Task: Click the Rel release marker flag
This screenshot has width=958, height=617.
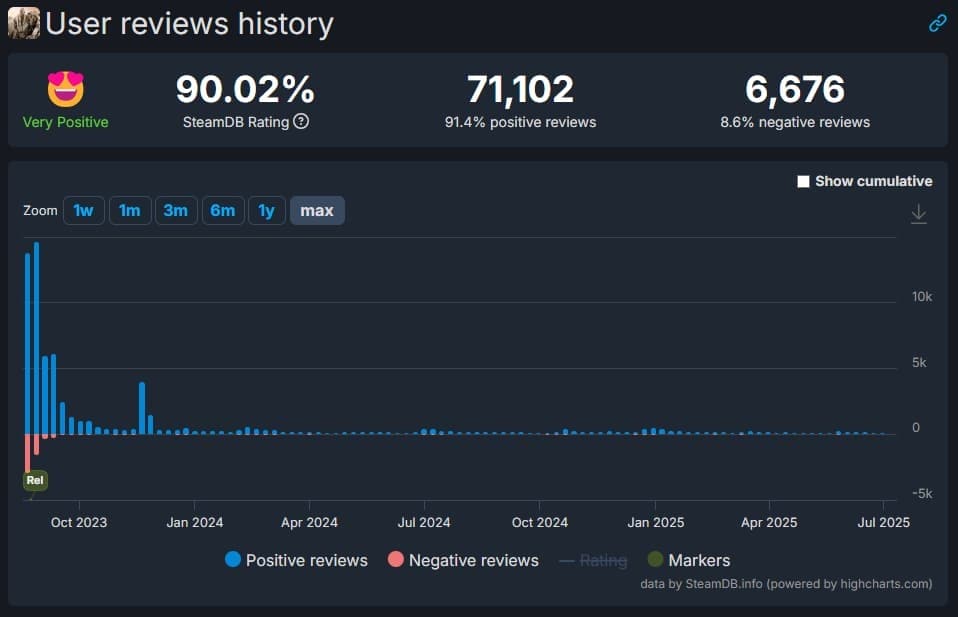Action: tap(35, 480)
